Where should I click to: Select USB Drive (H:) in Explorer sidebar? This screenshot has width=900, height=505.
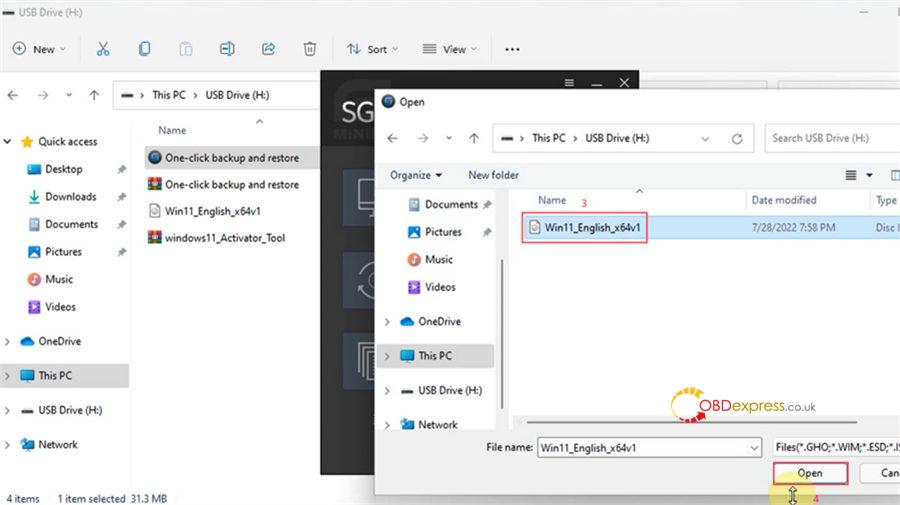69,410
